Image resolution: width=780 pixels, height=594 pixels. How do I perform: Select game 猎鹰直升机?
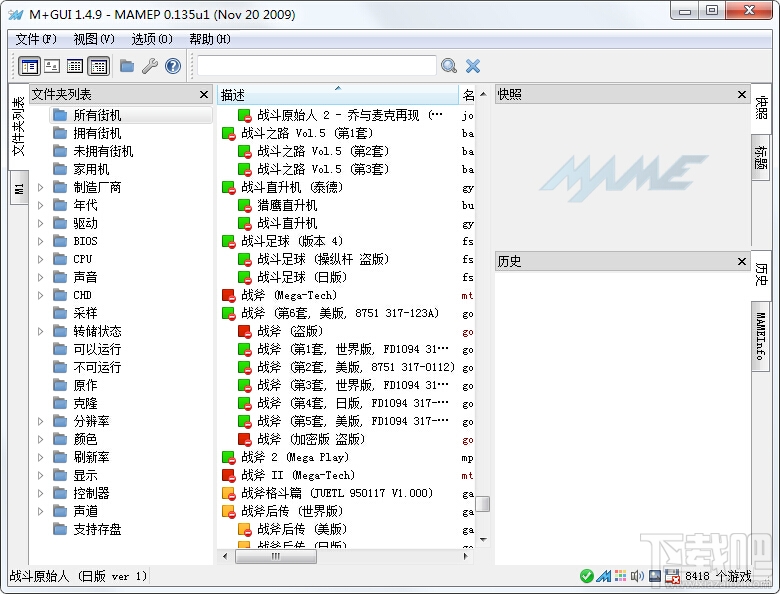(x=287, y=205)
